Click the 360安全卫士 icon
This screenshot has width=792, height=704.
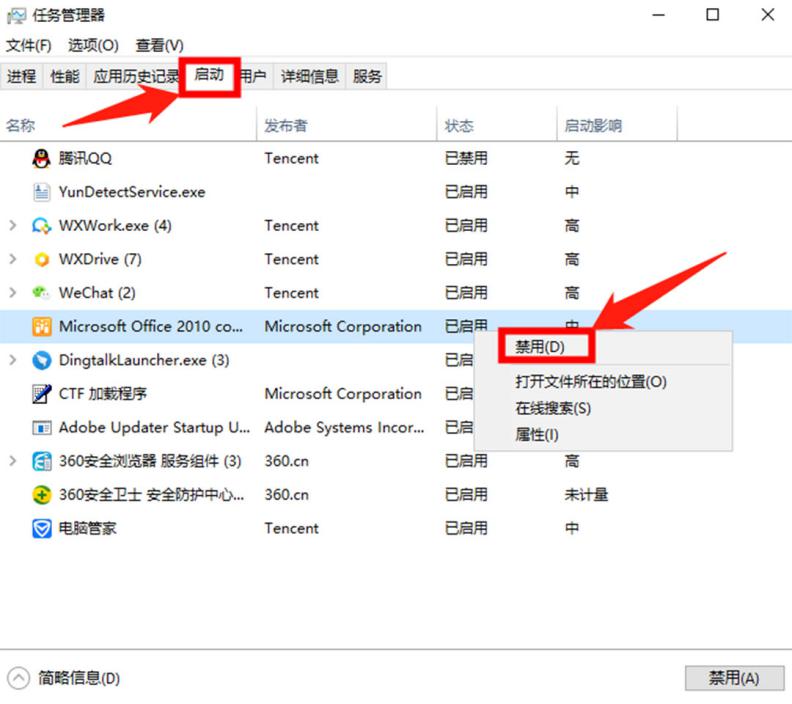(41, 494)
